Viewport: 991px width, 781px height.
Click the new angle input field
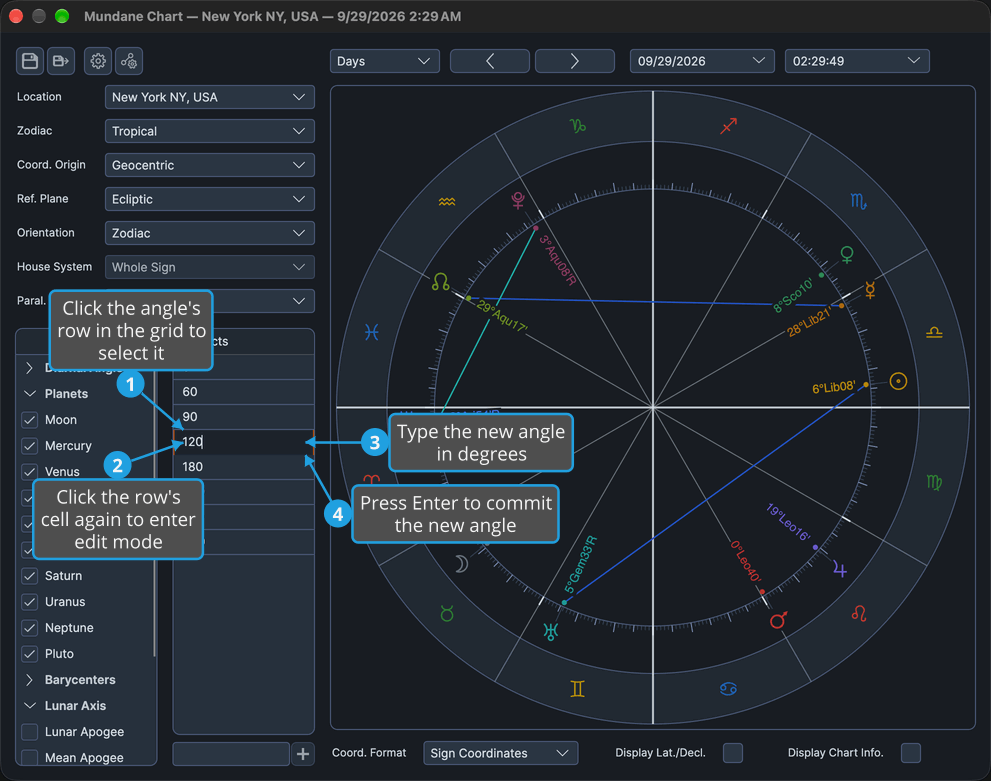[231, 754]
